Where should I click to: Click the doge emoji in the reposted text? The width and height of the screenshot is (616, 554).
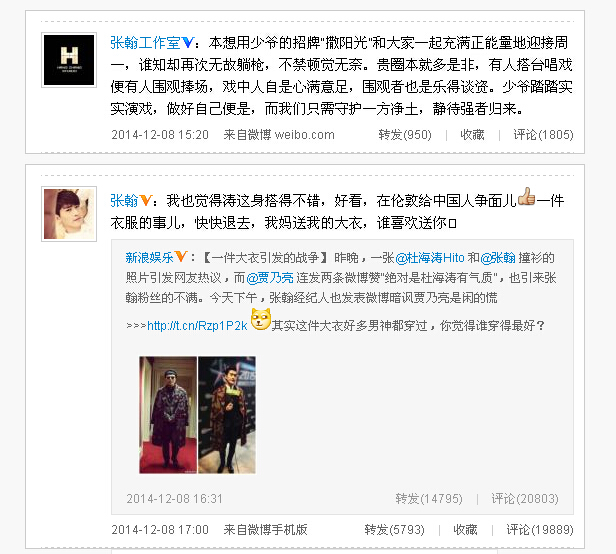pos(260,319)
